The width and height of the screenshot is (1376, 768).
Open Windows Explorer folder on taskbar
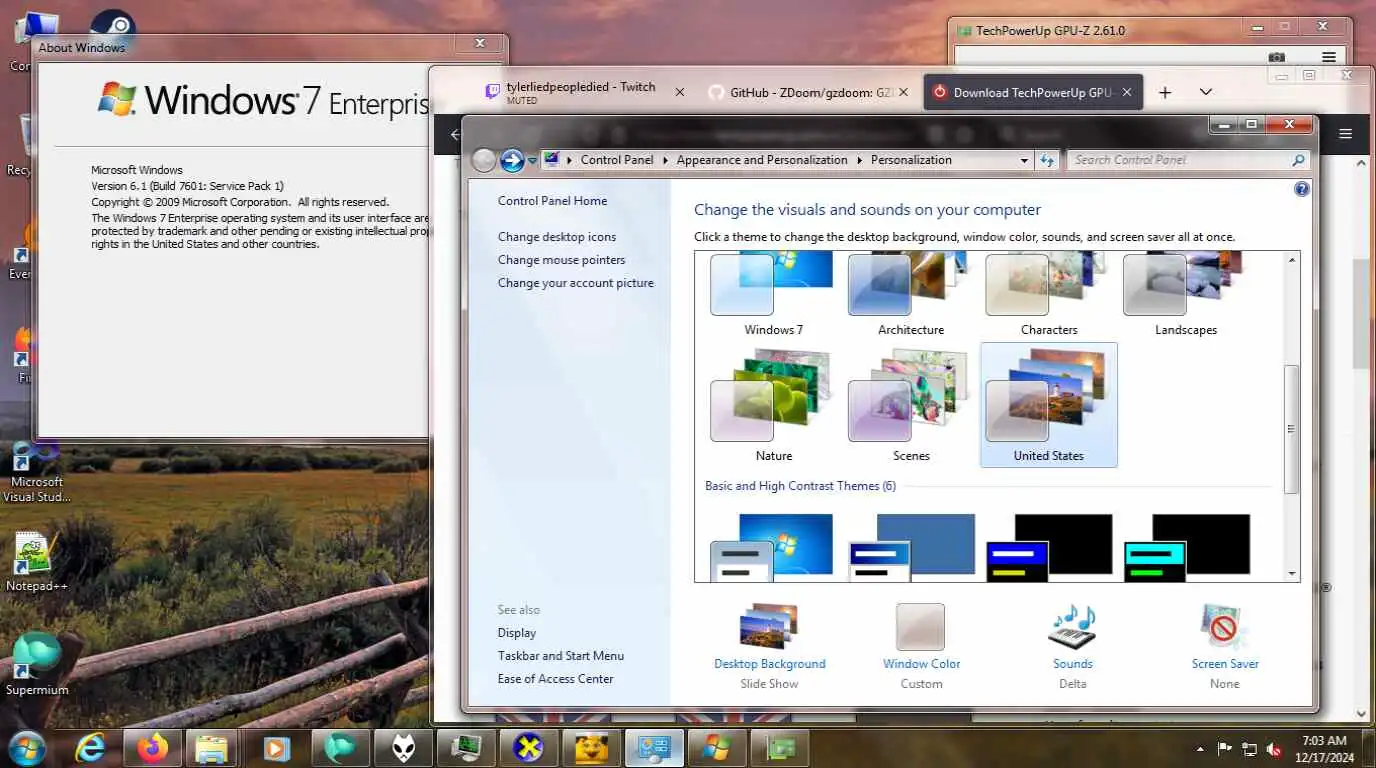coord(212,747)
